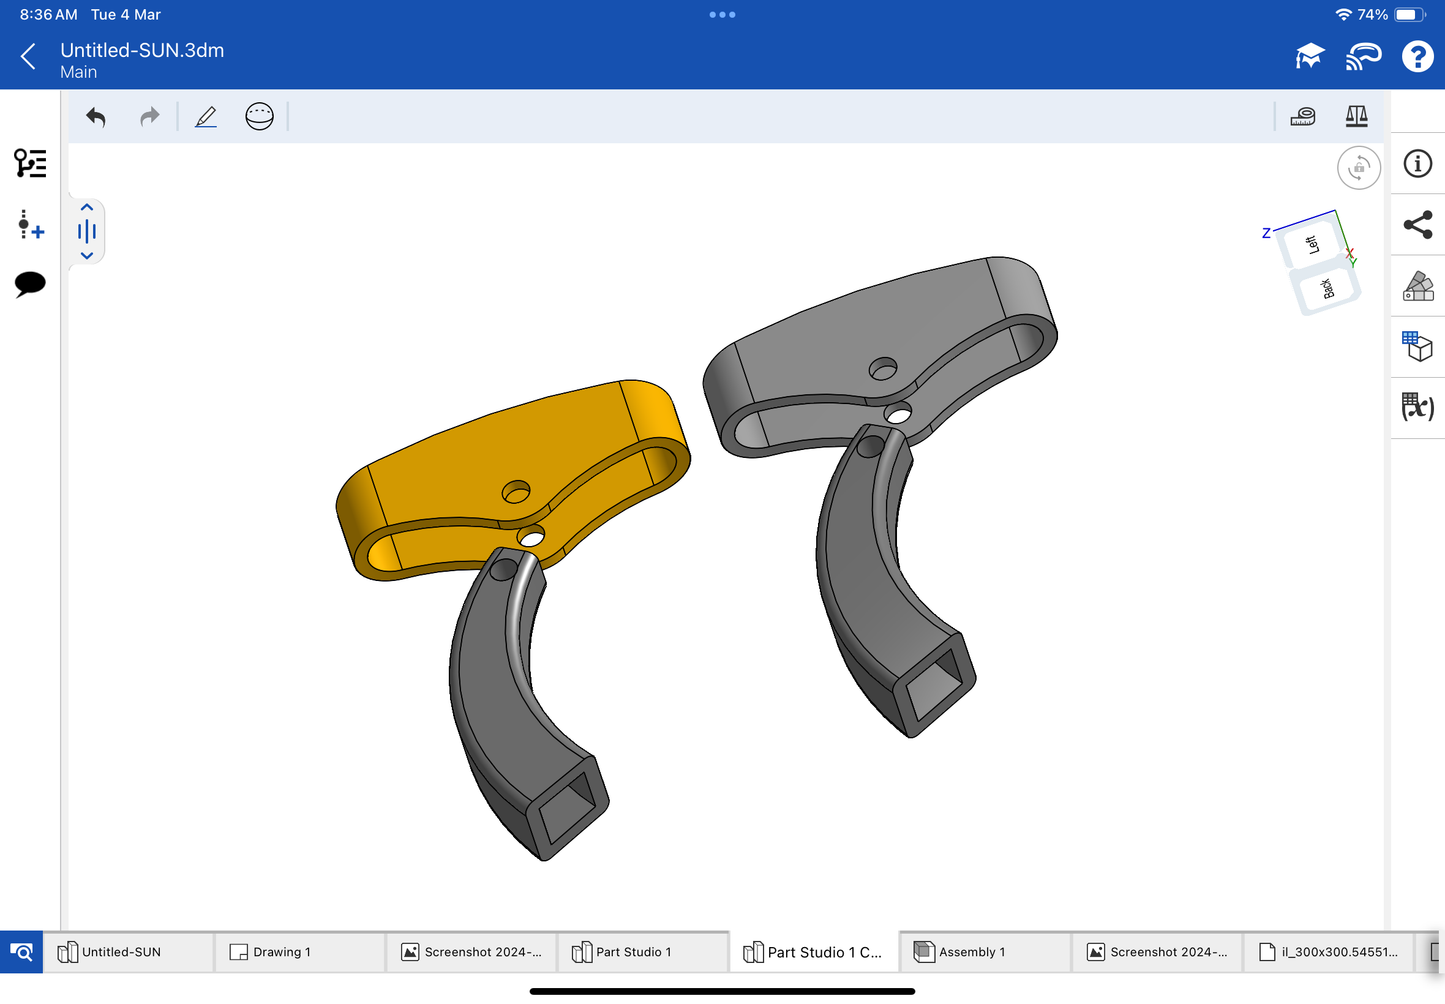Click the Back face of view cube
The image size is (1445, 1004).
pyautogui.click(x=1328, y=289)
